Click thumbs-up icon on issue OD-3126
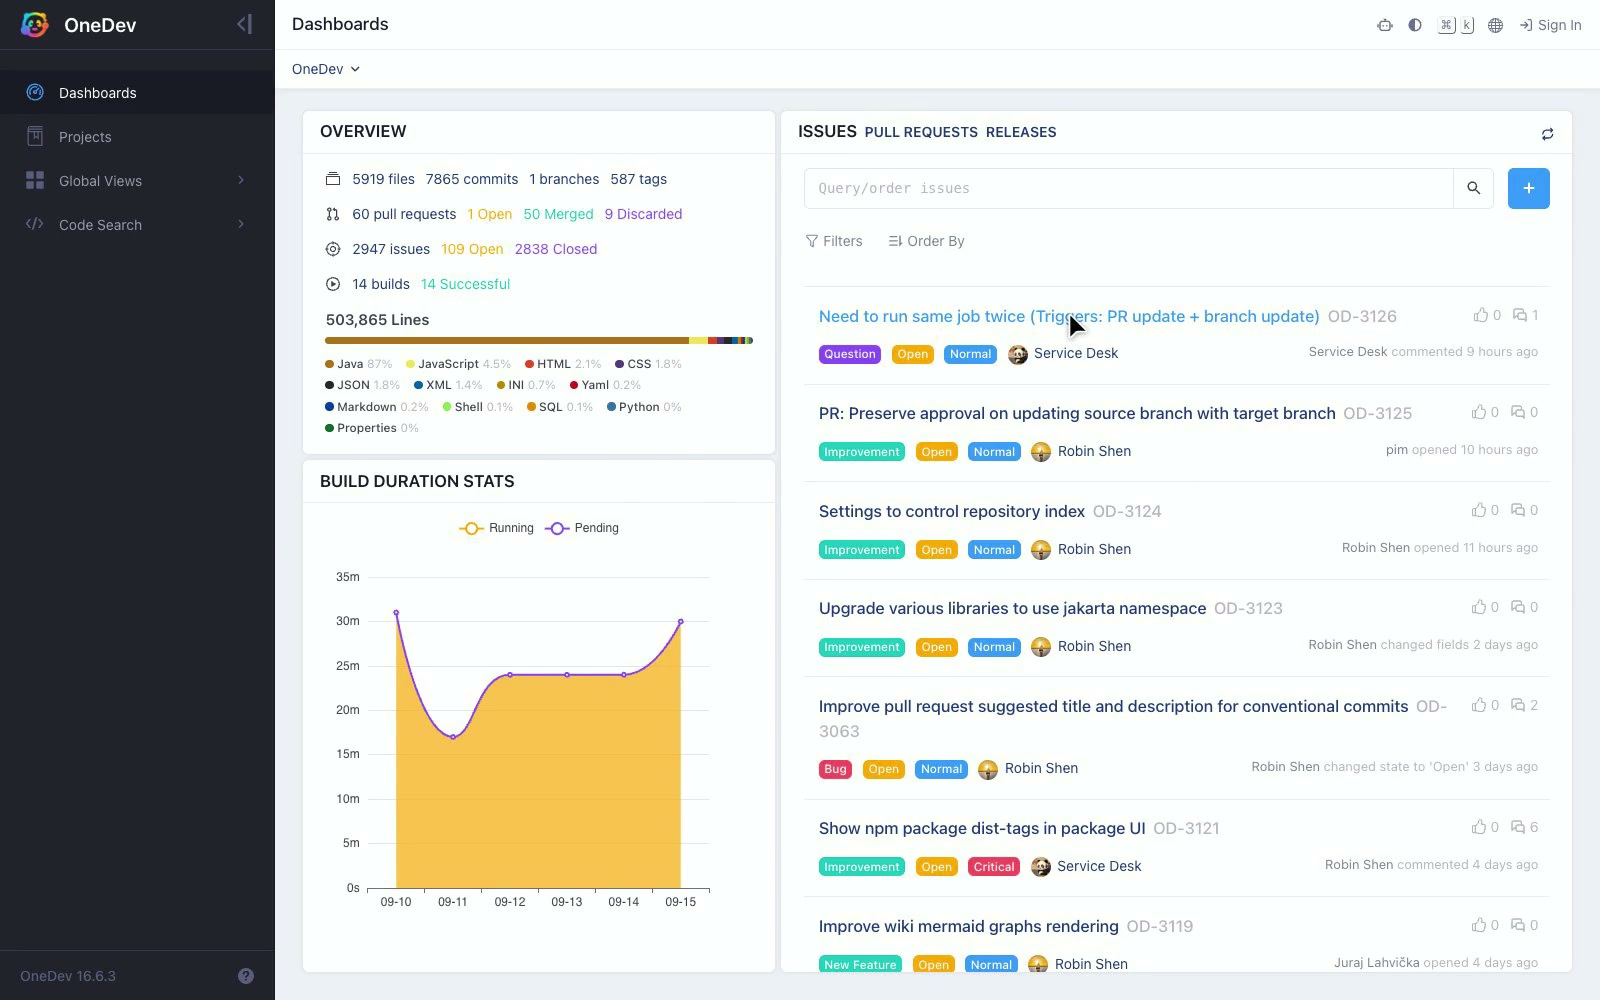 (x=1481, y=315)
